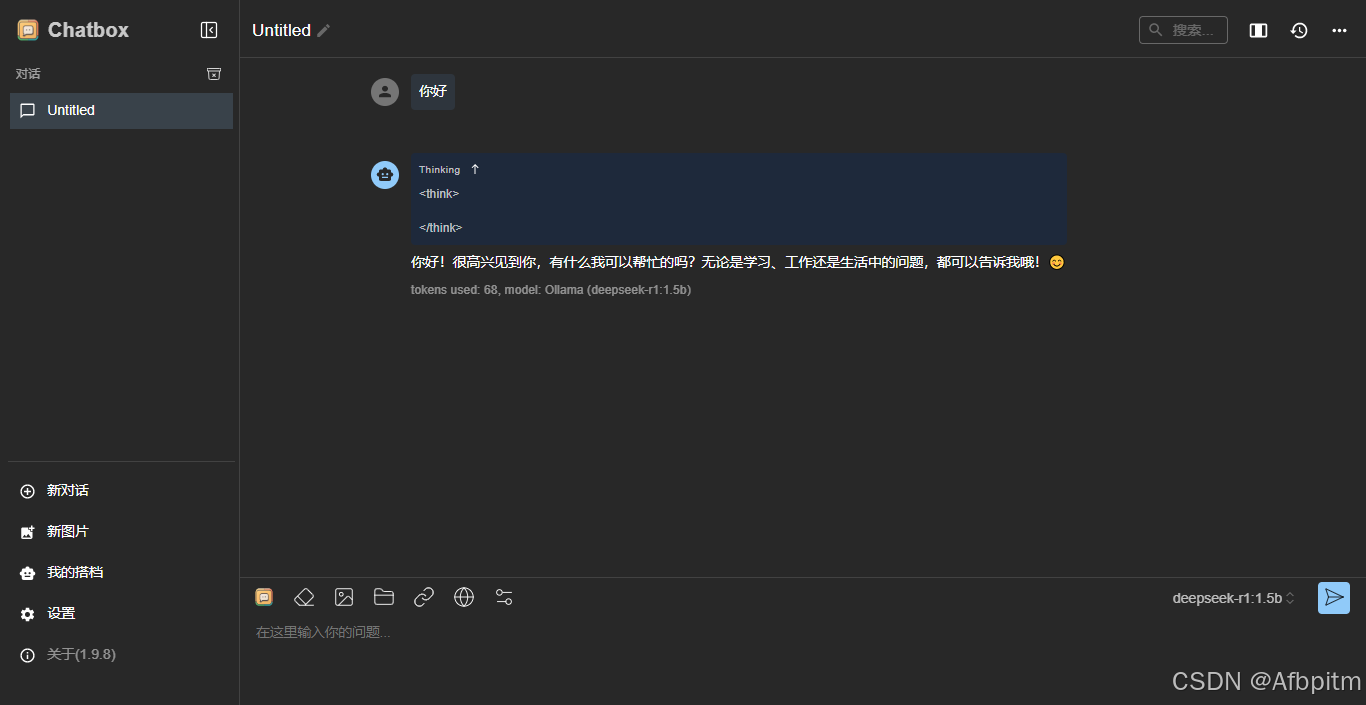This screenshot has height=705, width=1366.
Task: Click the link attachment icon
Action: click(x=424, y=596)
